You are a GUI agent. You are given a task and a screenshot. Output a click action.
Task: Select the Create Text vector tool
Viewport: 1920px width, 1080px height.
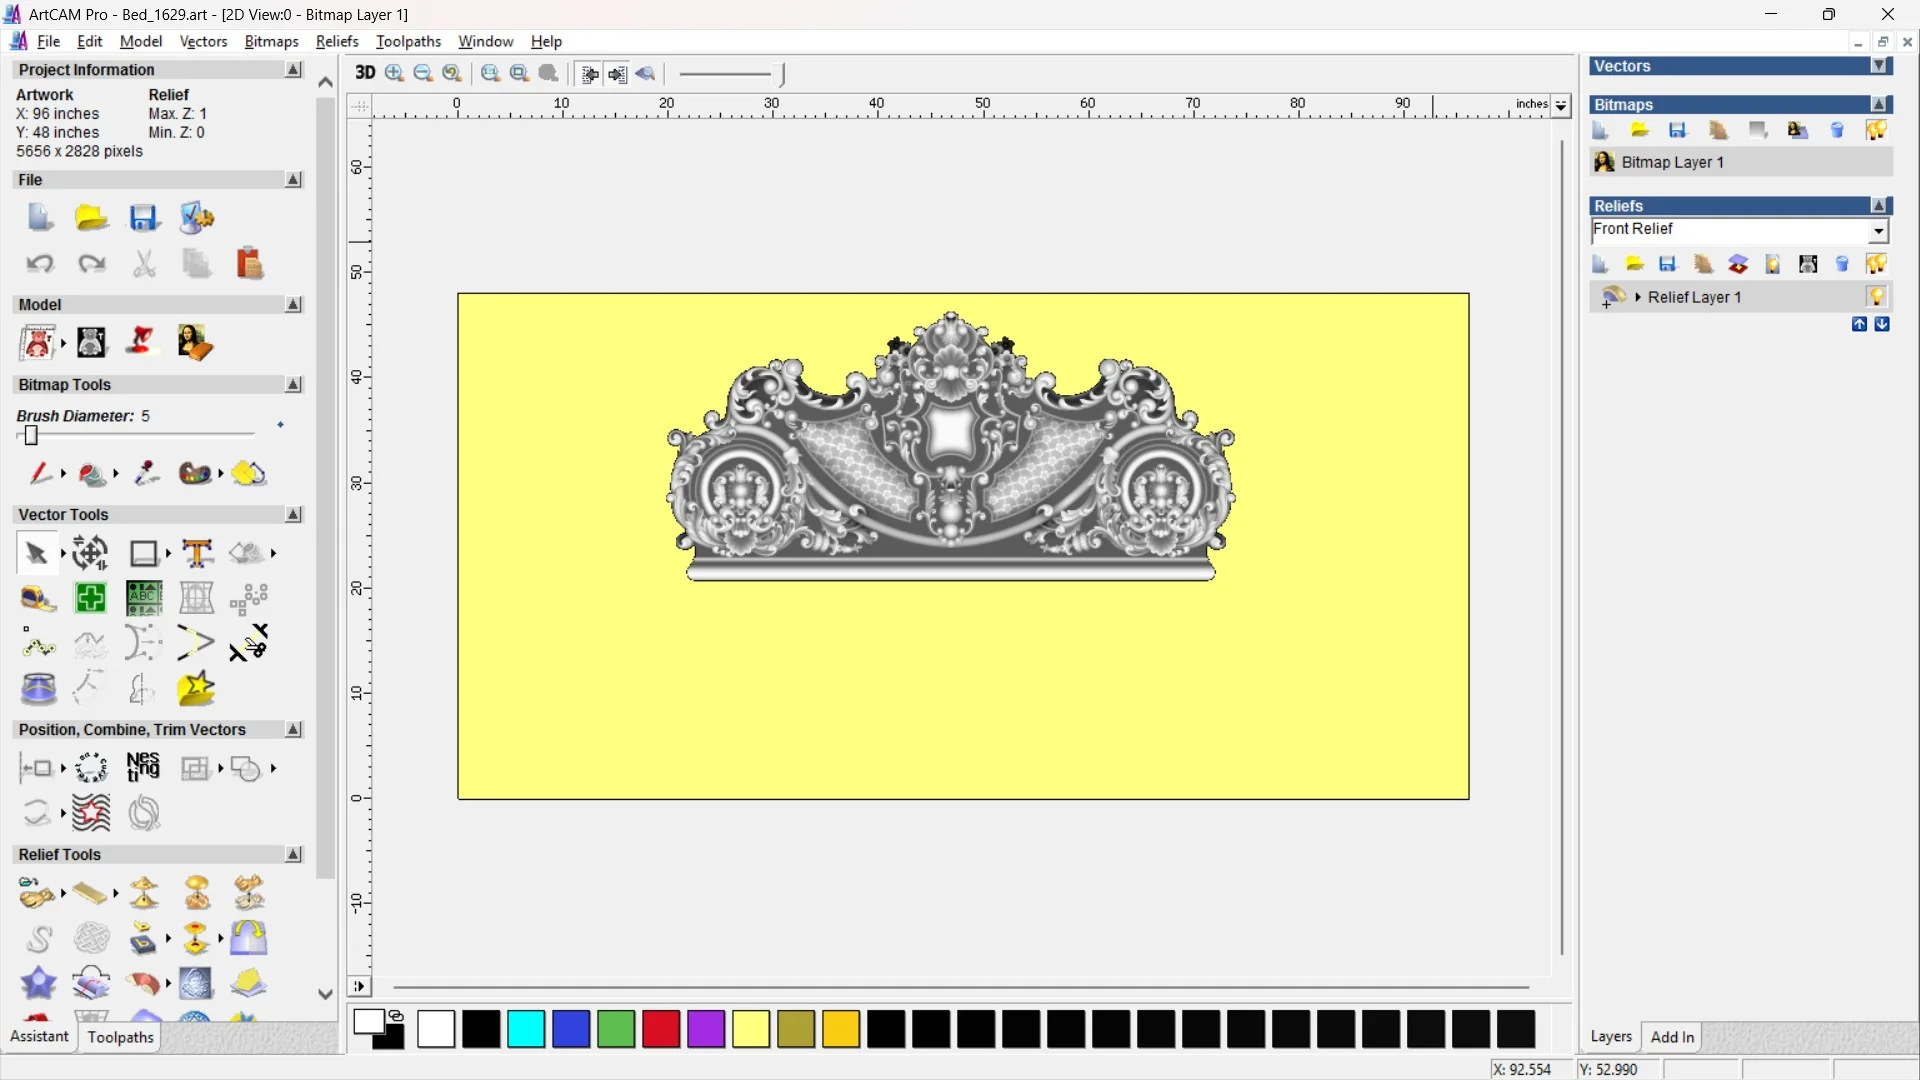pos(197,553)
